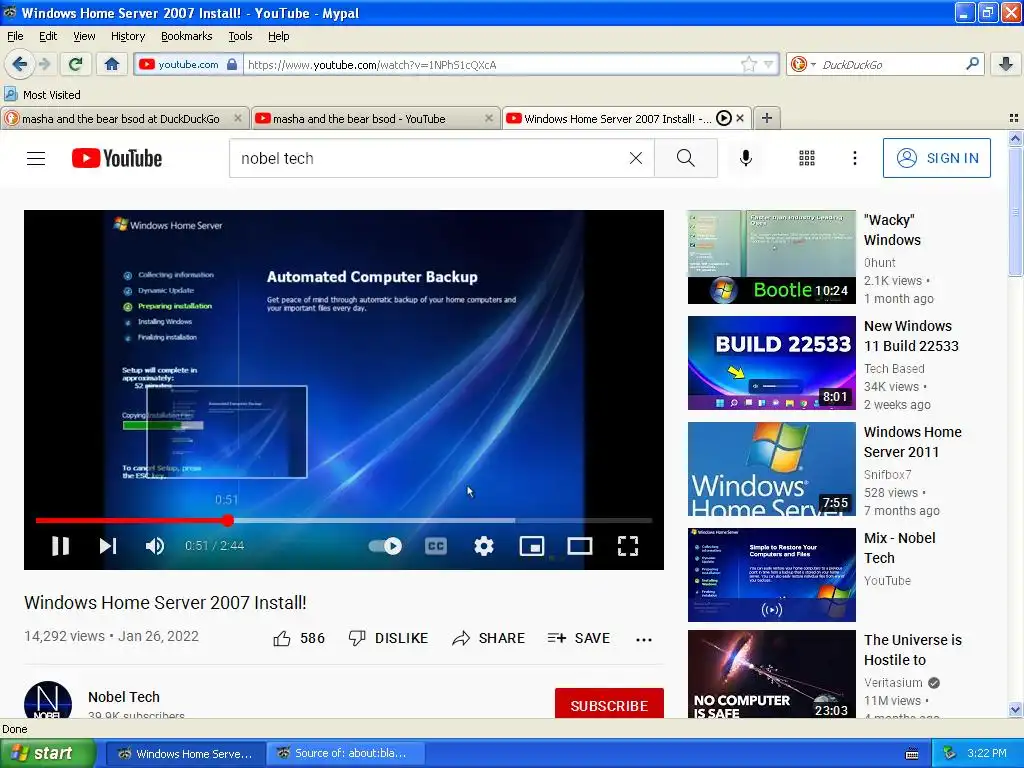Clear the YouTube search query

coord(635,158)
